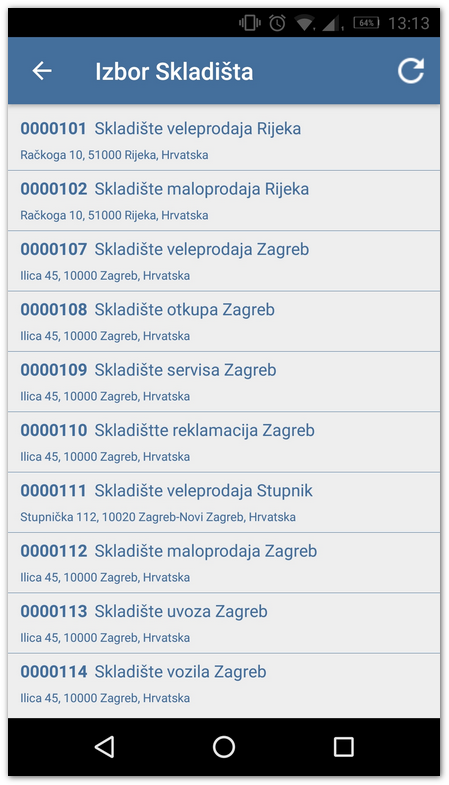The height and width of the screenshot is (785, 449).
Task: Tap the battery 64% indicator
Action: tap(366, 23)
